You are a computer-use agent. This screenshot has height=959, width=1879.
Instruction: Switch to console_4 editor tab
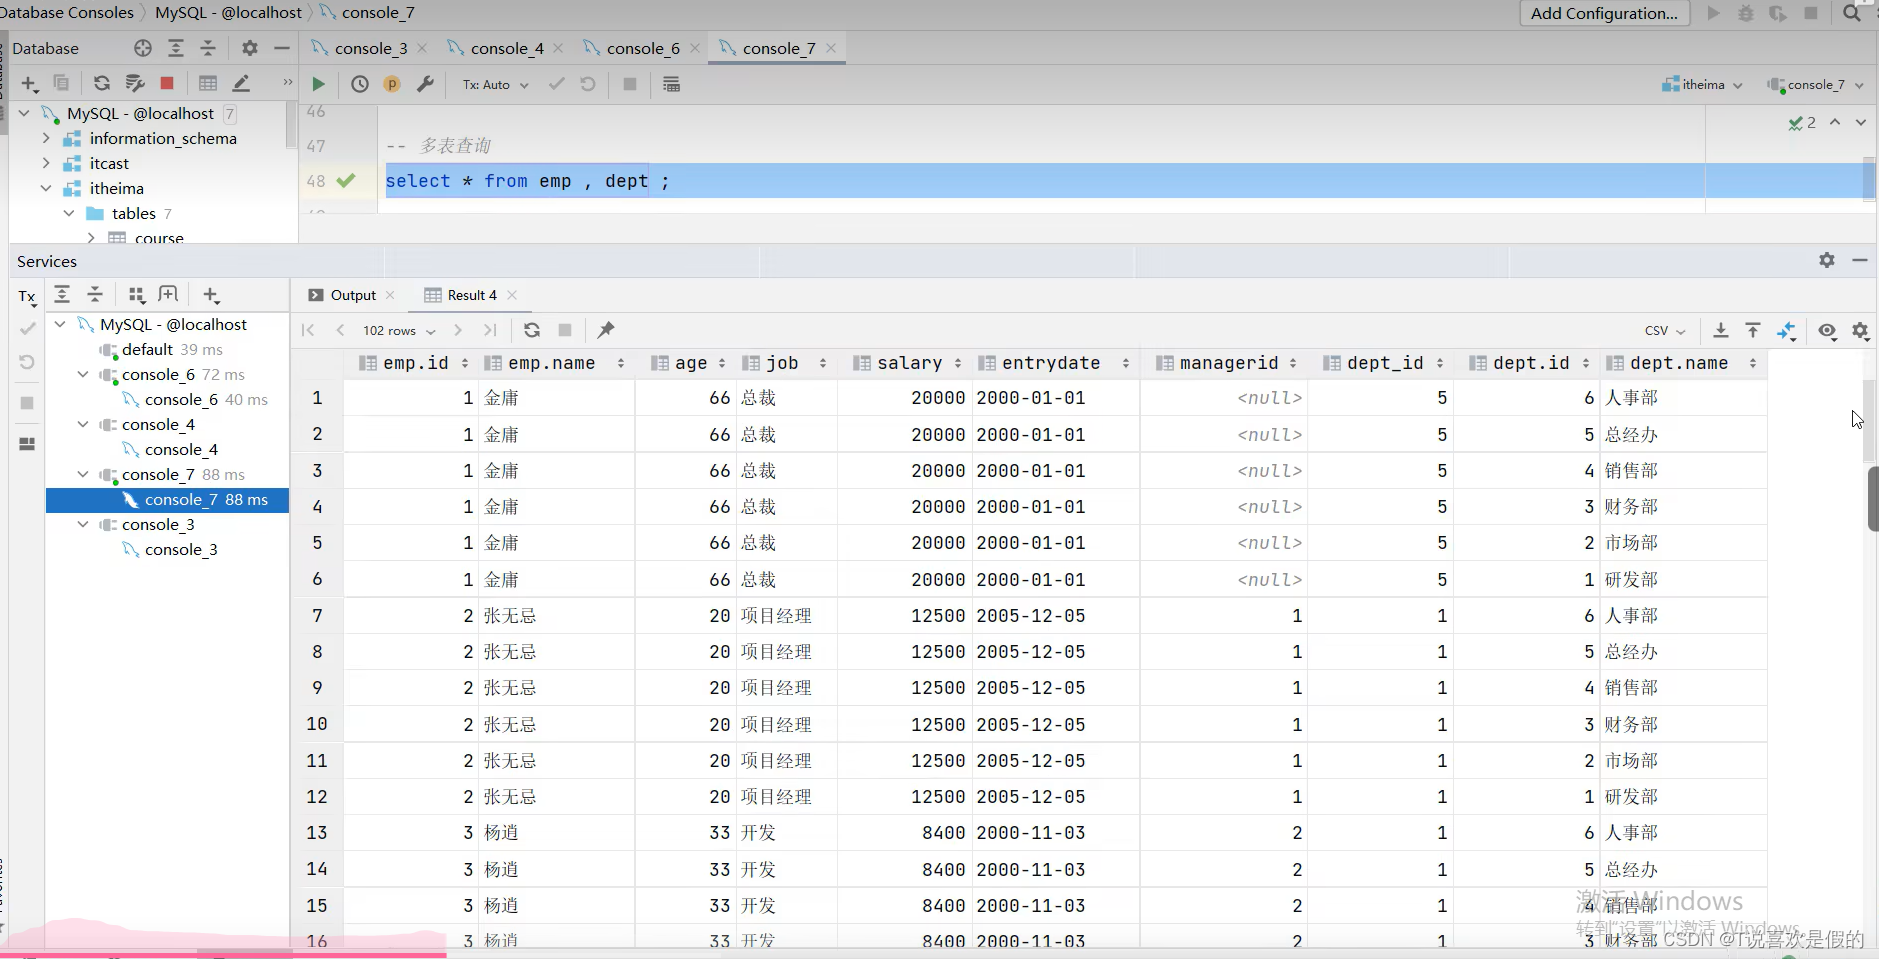coord(506,48)
